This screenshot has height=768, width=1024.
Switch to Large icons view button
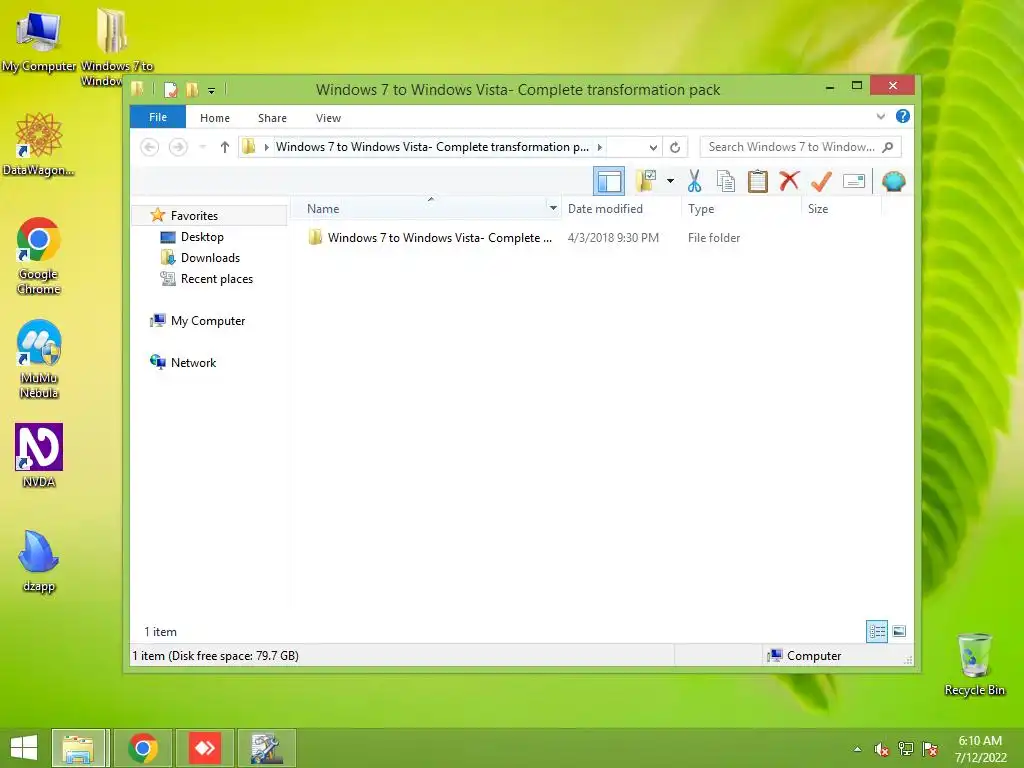pos(899,631)
